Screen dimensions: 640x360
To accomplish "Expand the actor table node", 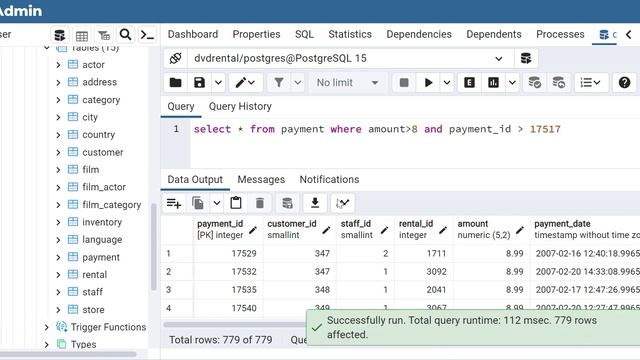I will point(58,65).
